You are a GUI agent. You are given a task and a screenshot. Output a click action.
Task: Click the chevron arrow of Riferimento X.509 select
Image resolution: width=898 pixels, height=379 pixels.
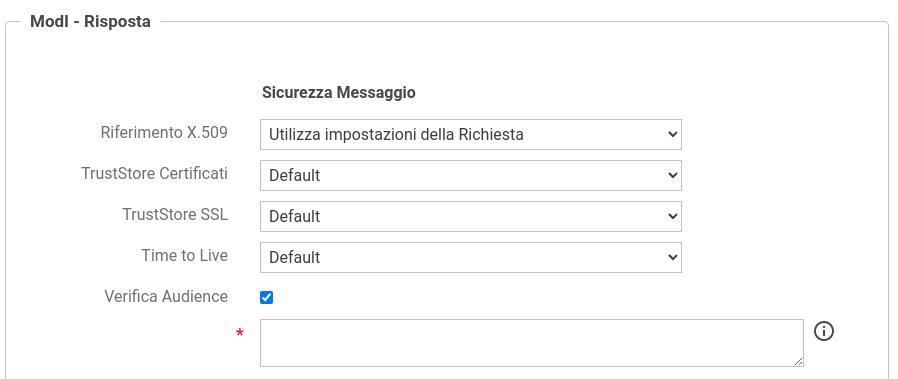pos(672,135)
